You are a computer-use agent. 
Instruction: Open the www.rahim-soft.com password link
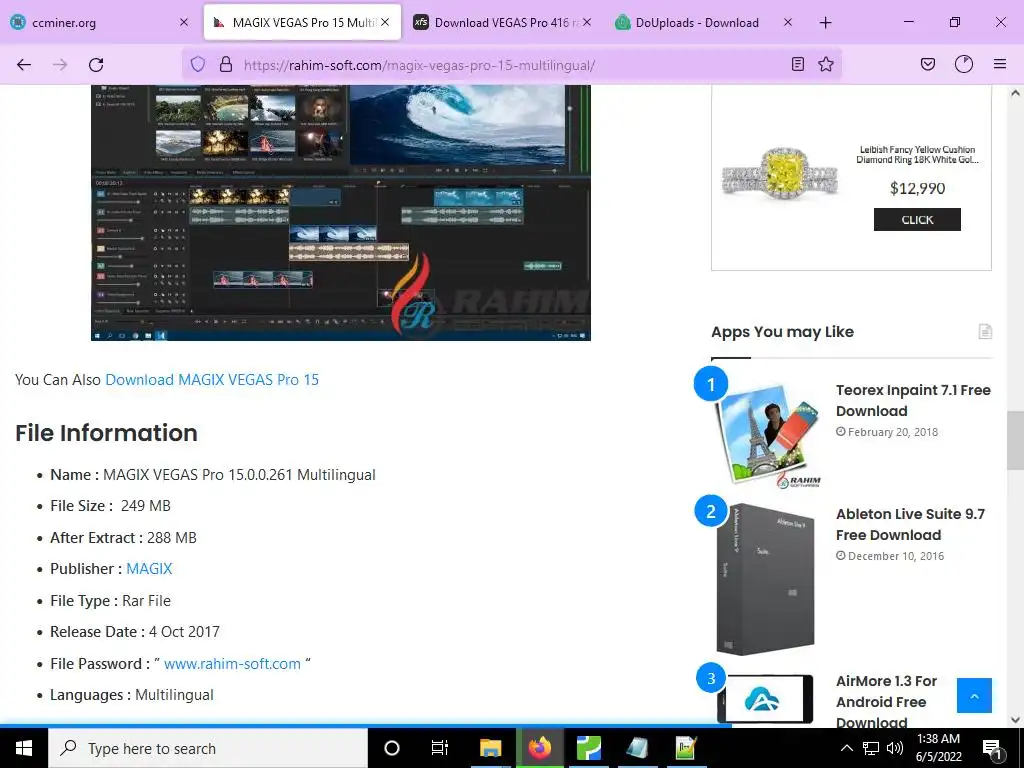pos(232,664)
